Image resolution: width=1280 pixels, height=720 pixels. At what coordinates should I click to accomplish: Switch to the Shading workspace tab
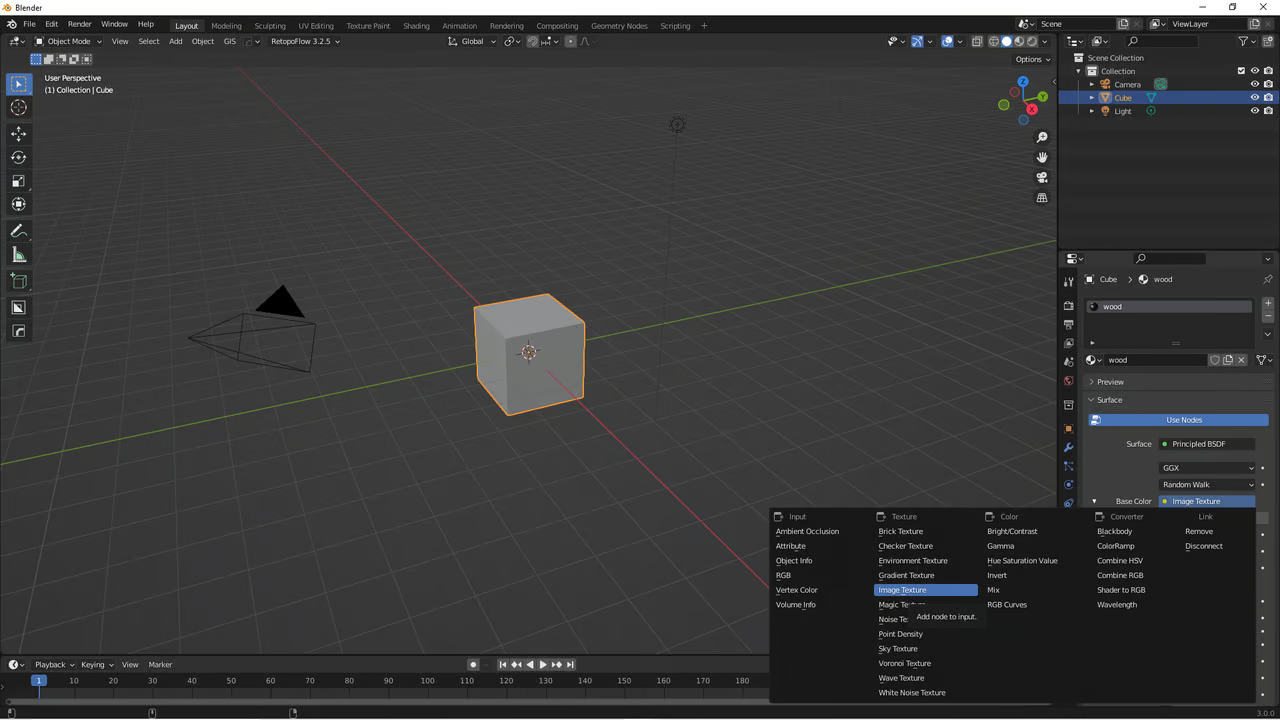click(x=416, y=25)
